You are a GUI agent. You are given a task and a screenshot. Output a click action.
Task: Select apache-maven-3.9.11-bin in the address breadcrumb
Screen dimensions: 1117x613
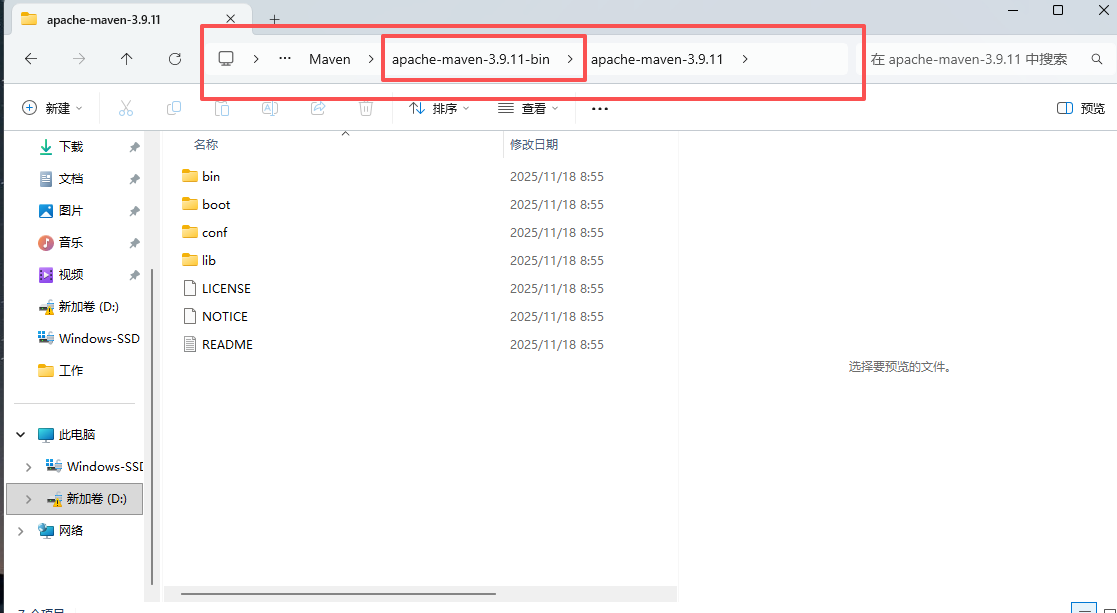coord(470,59)
